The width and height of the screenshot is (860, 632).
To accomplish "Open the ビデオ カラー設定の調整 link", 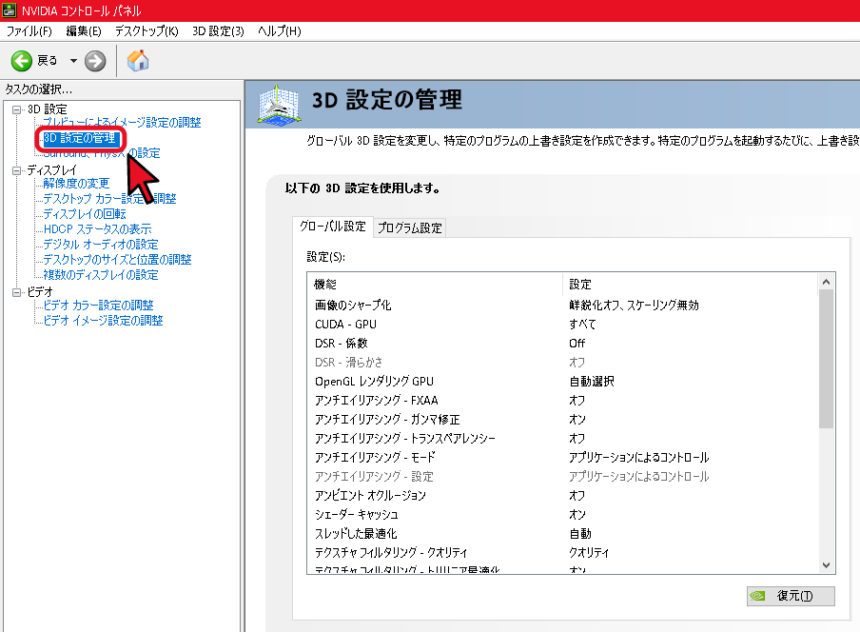I will pos(98,305).
